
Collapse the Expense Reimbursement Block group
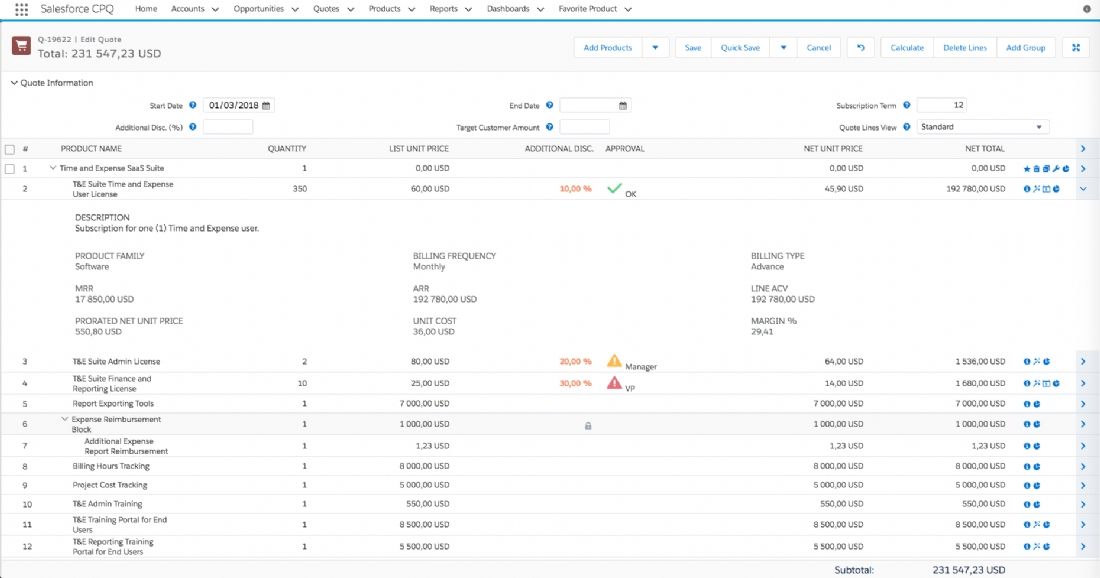65,419
